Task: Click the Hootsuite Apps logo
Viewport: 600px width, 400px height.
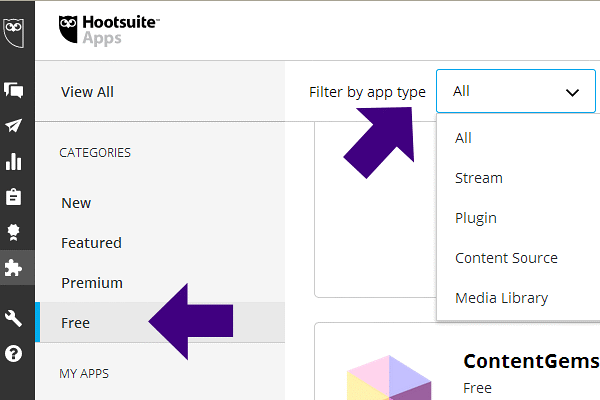Action: pos(109,30)
